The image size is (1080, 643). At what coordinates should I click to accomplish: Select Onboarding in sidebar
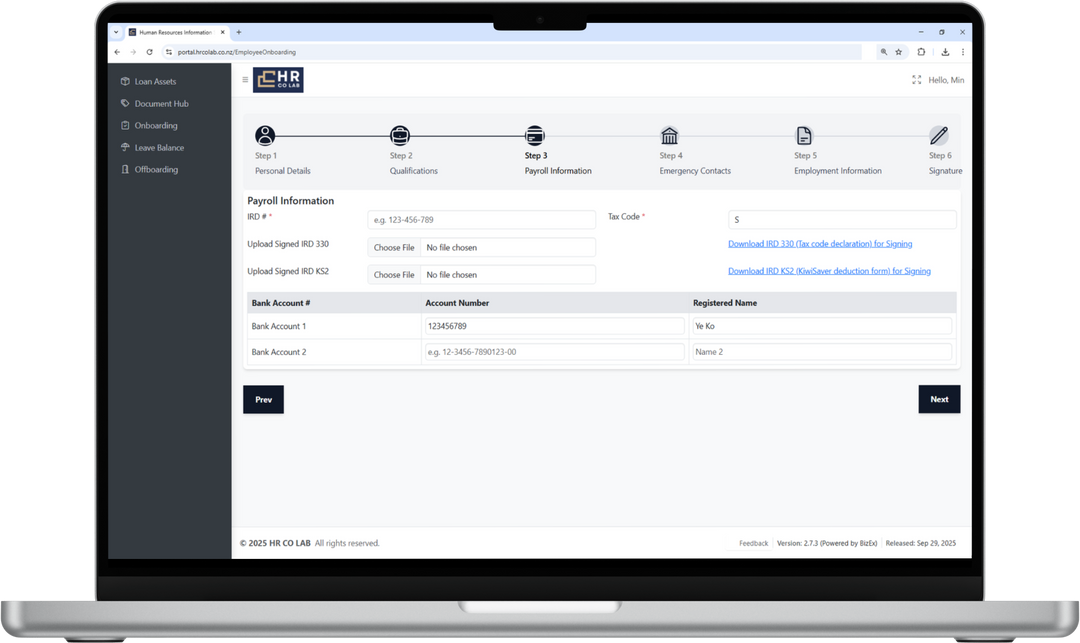(x=156, y=126)
